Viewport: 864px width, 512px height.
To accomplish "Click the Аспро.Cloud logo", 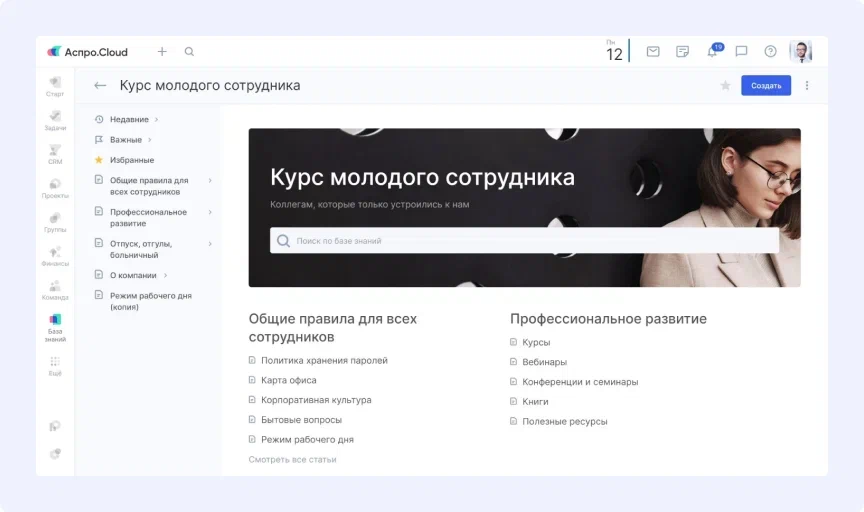I will click(87, 52).
